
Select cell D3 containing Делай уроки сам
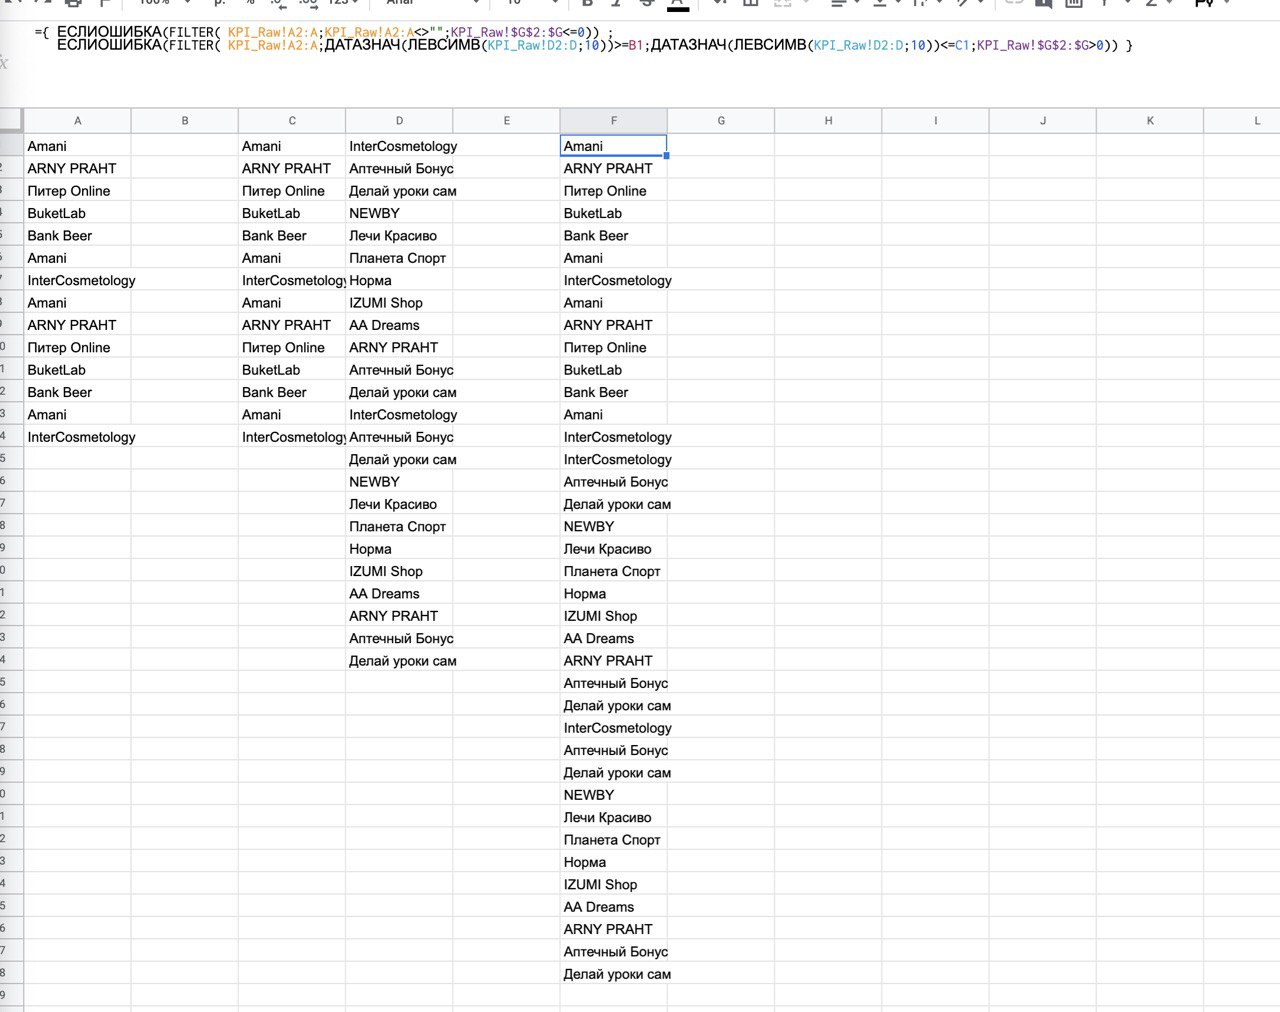pos(399,191)
